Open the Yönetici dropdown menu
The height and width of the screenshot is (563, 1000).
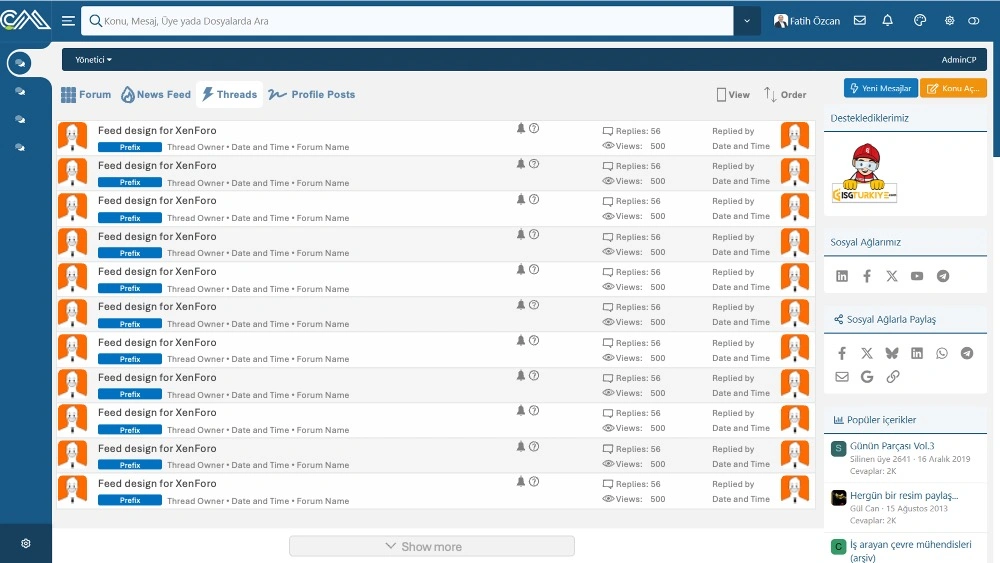point(93,60)
